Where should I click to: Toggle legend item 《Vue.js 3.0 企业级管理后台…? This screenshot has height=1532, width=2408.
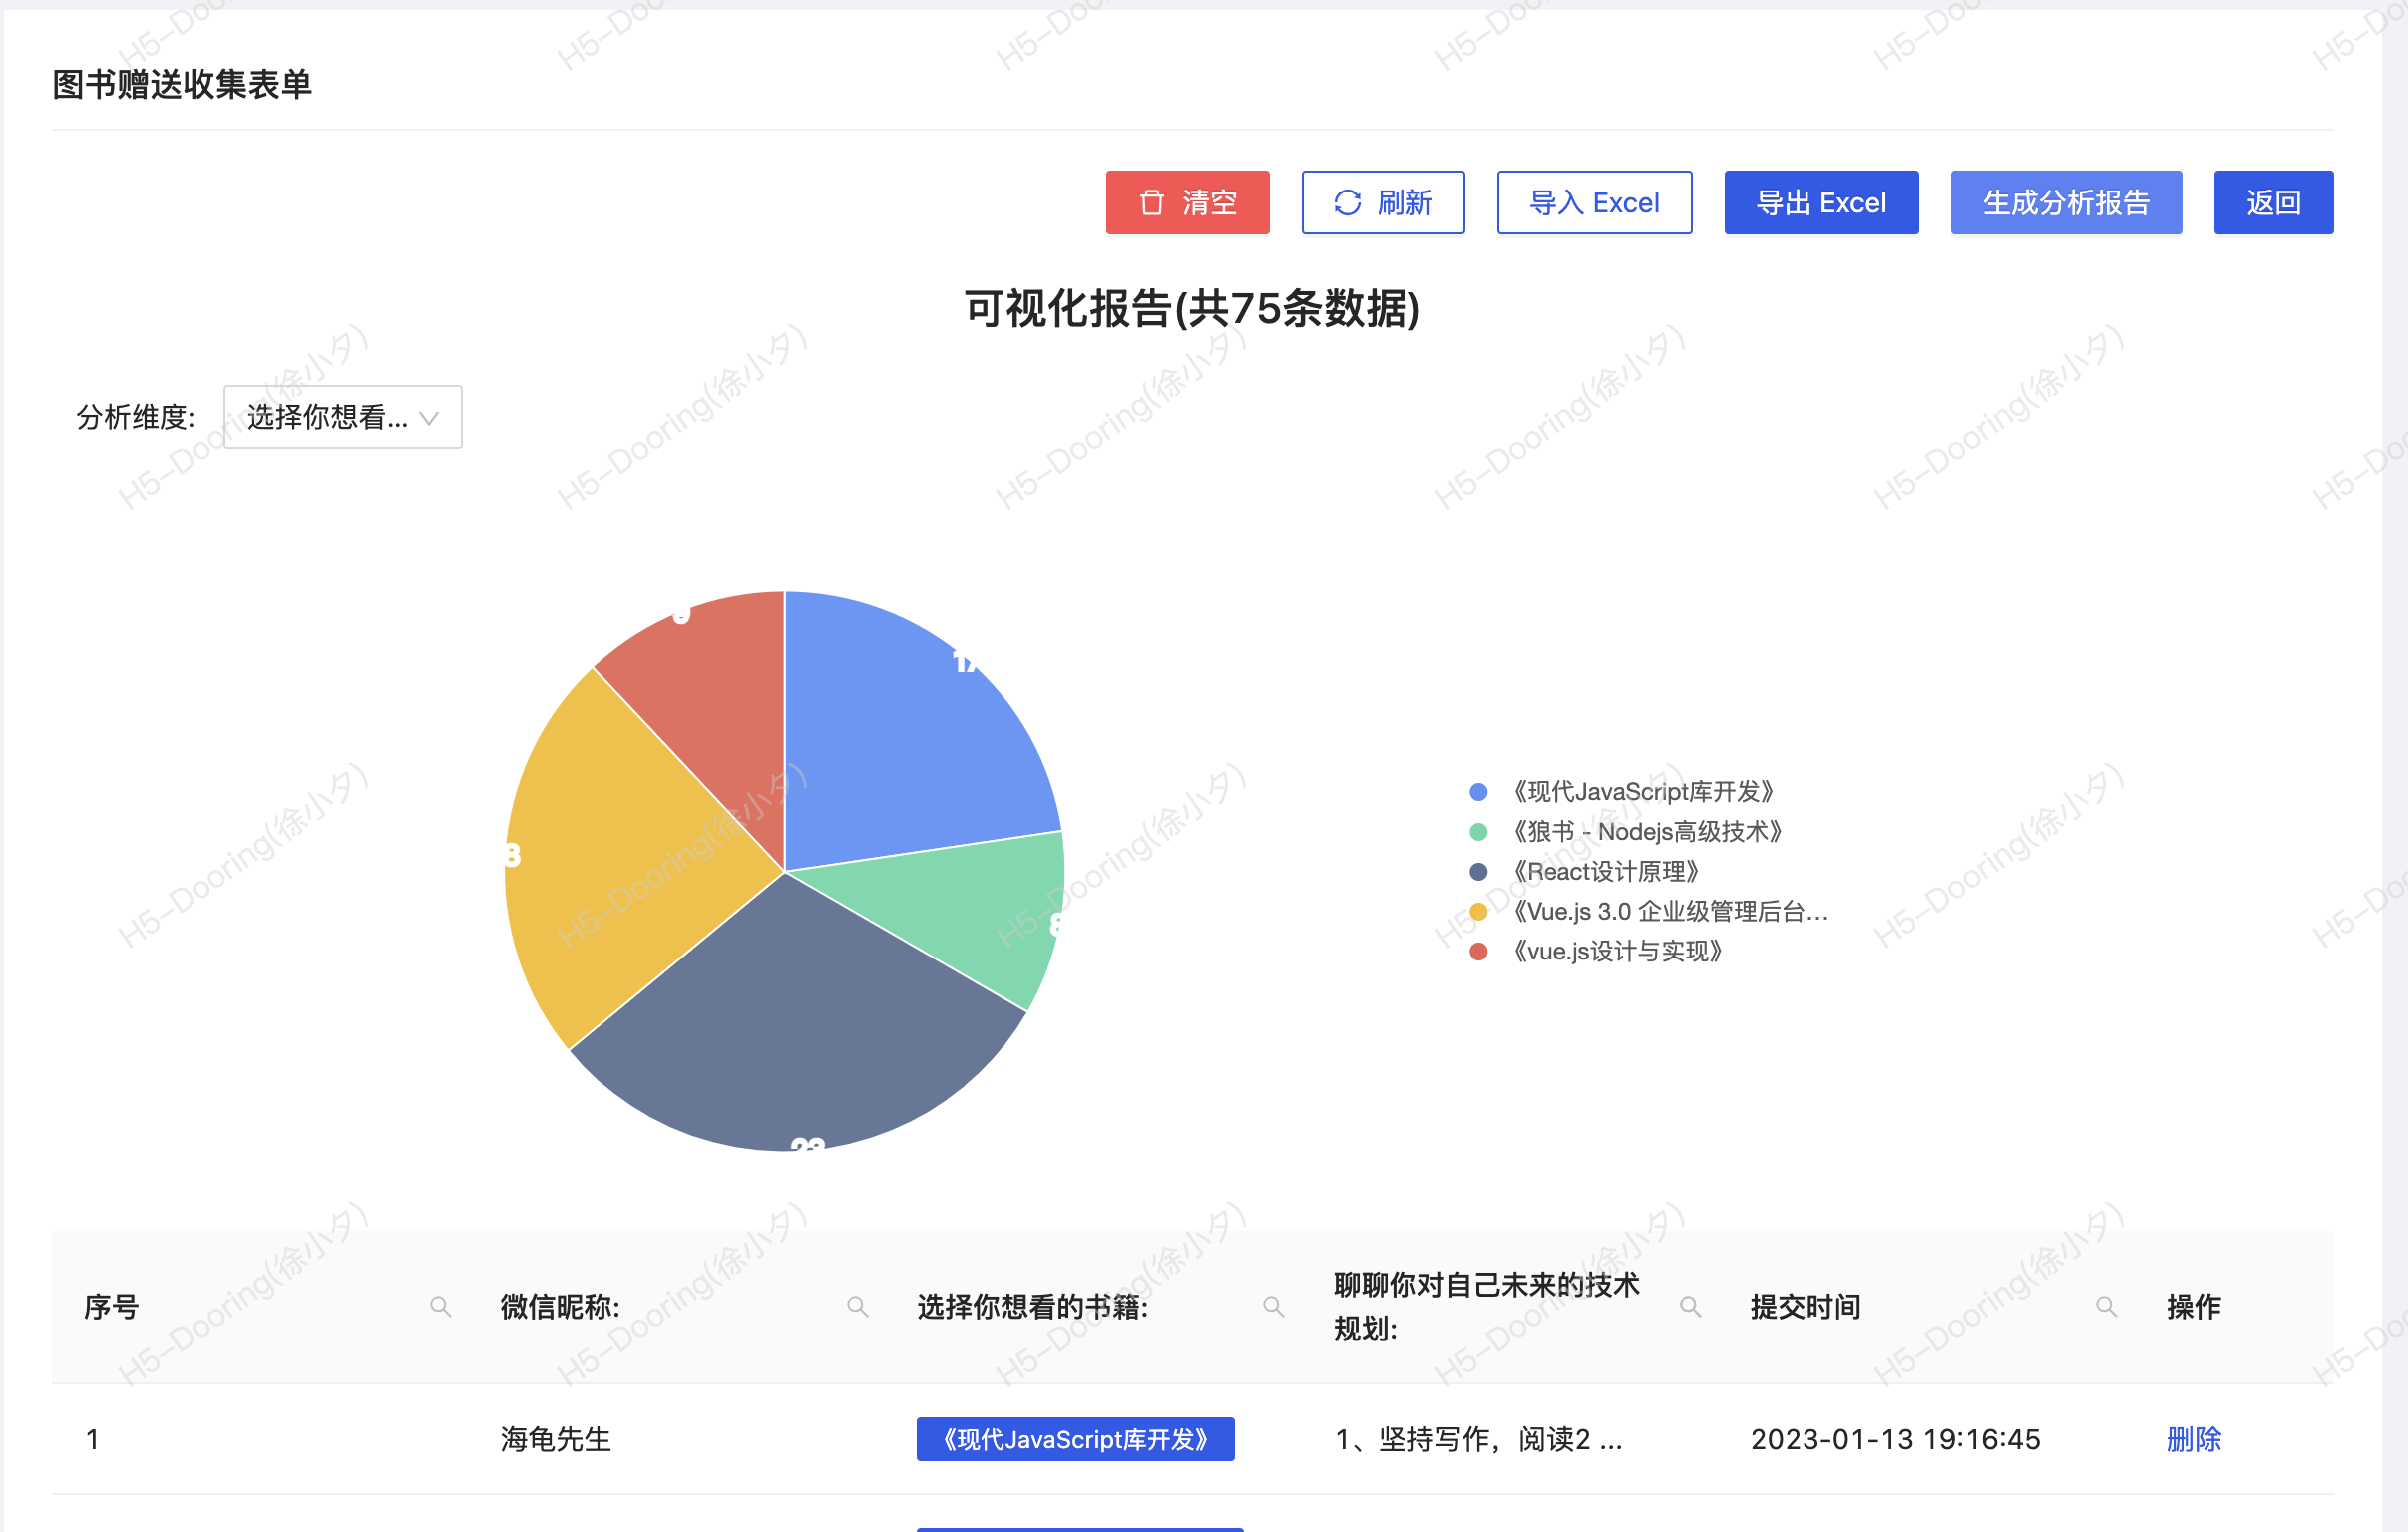click(1648, 912)
